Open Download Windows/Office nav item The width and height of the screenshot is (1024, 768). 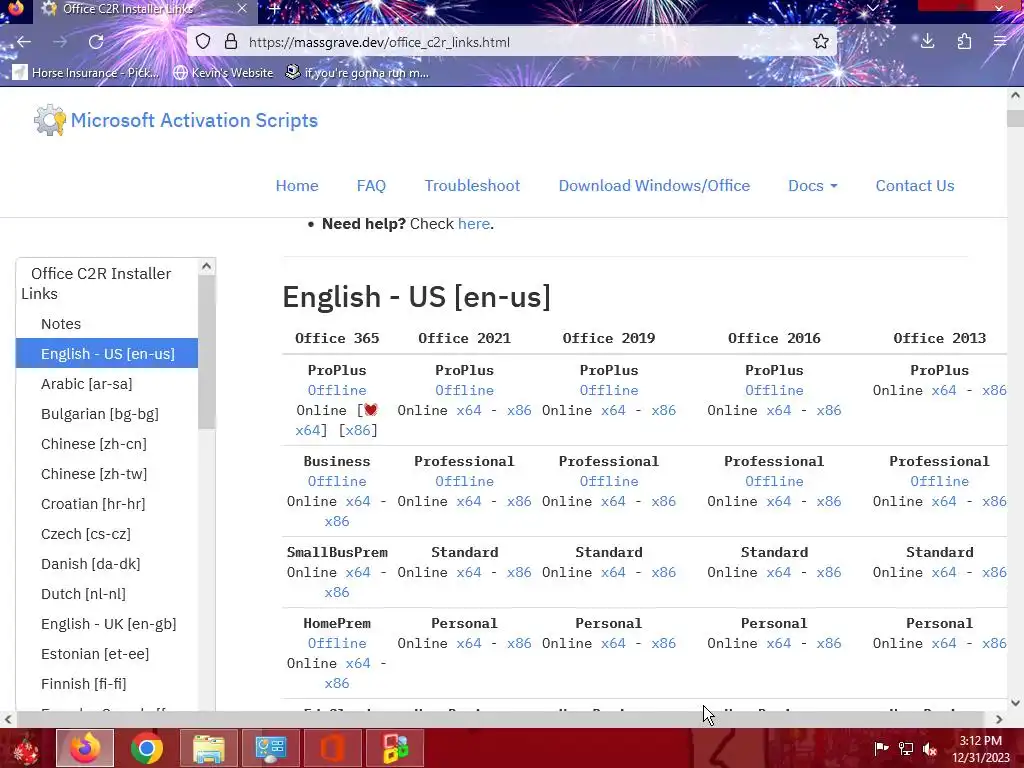point(654,185)
